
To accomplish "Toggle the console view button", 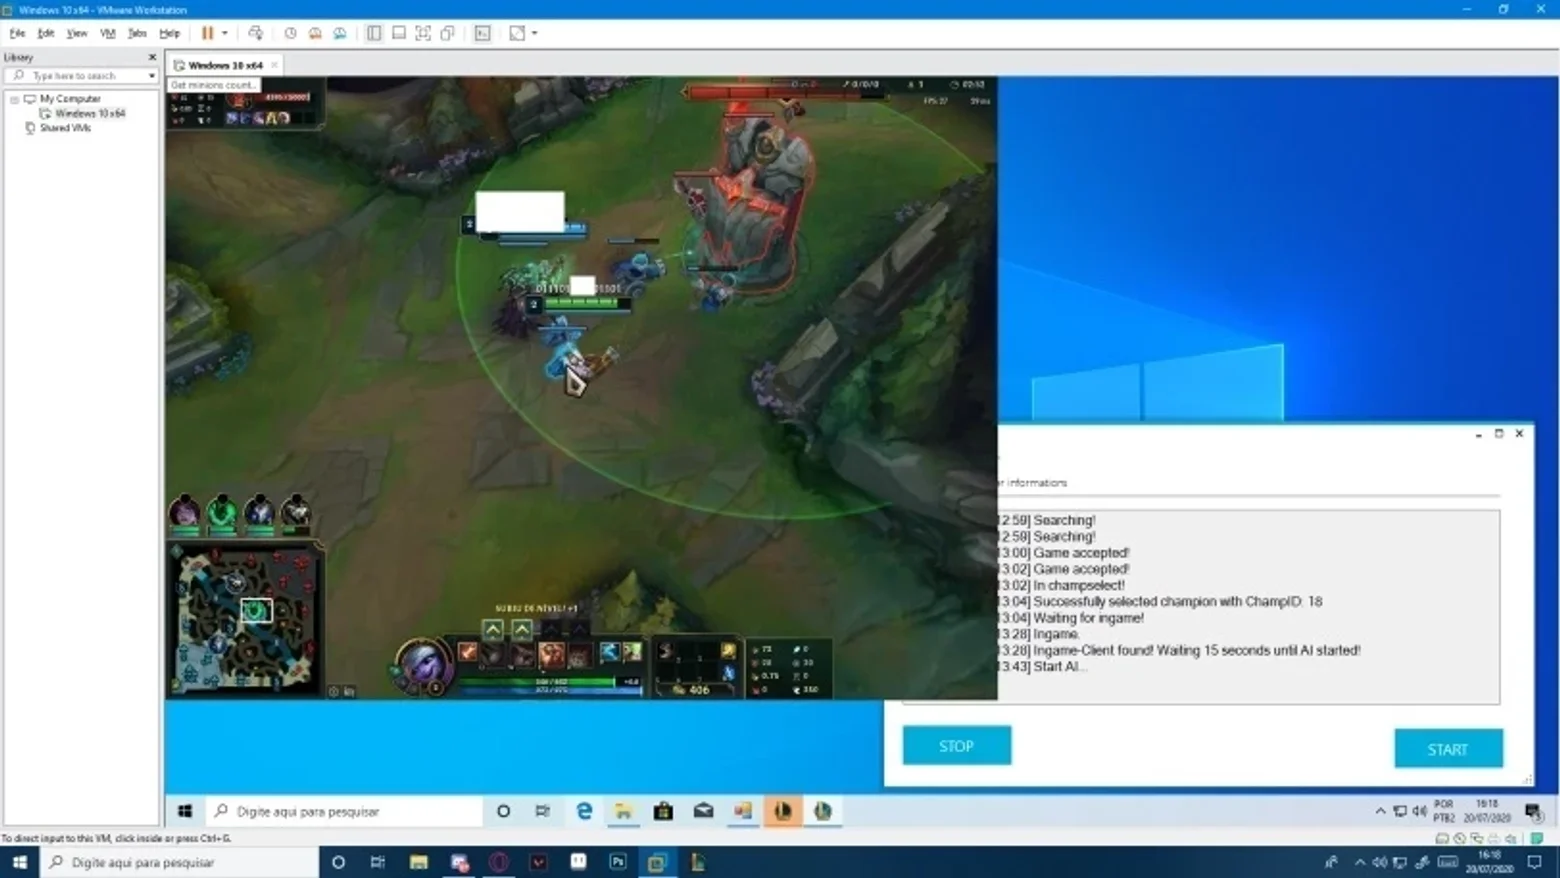I will pyautogui.click(x=483, y=33).
